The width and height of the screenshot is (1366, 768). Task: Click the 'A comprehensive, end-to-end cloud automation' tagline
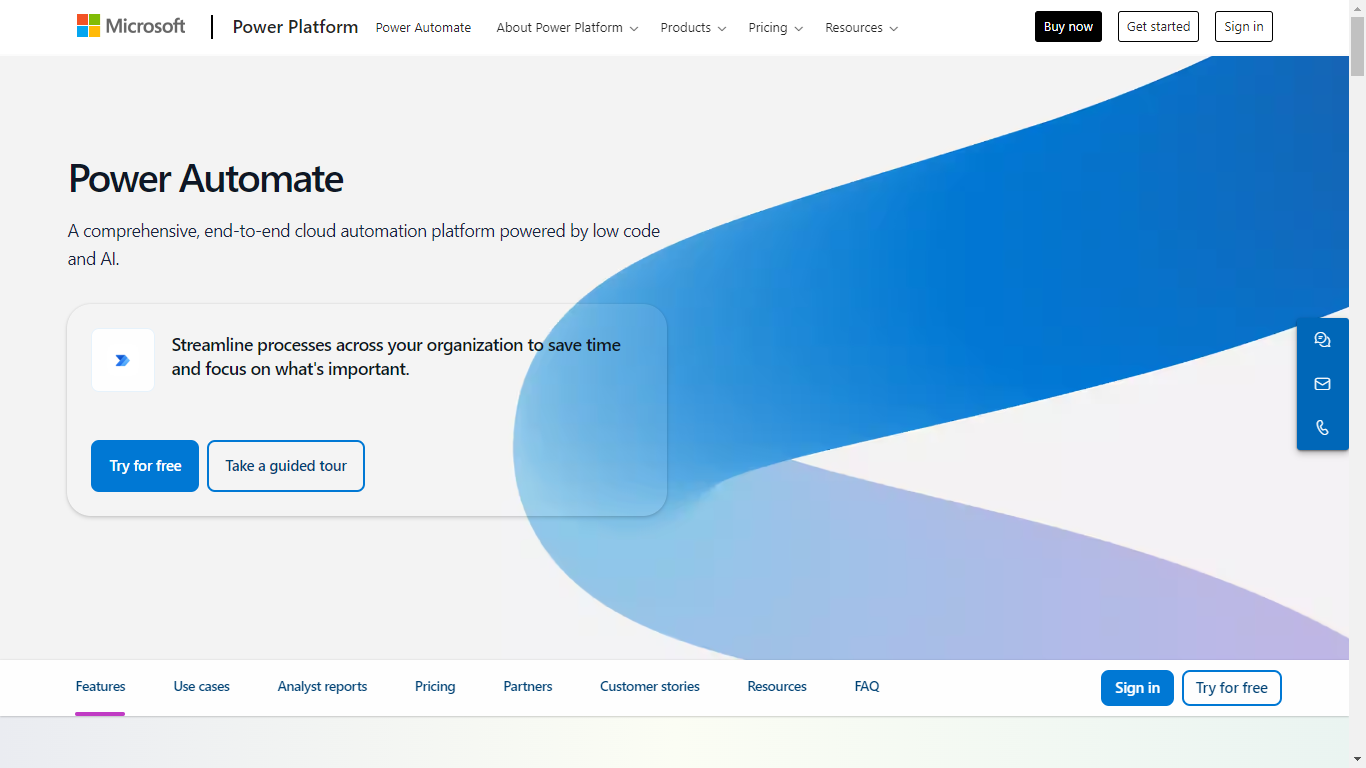(x=364, y=245)
